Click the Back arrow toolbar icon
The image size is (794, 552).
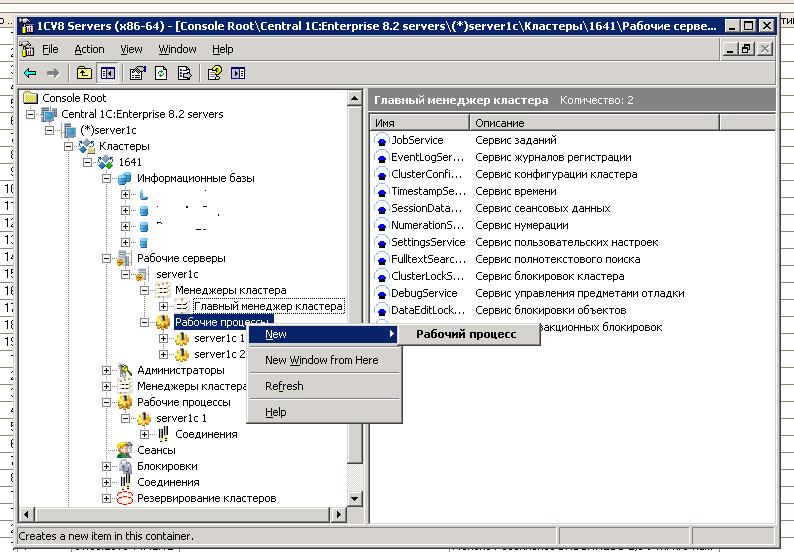(30, 73)
